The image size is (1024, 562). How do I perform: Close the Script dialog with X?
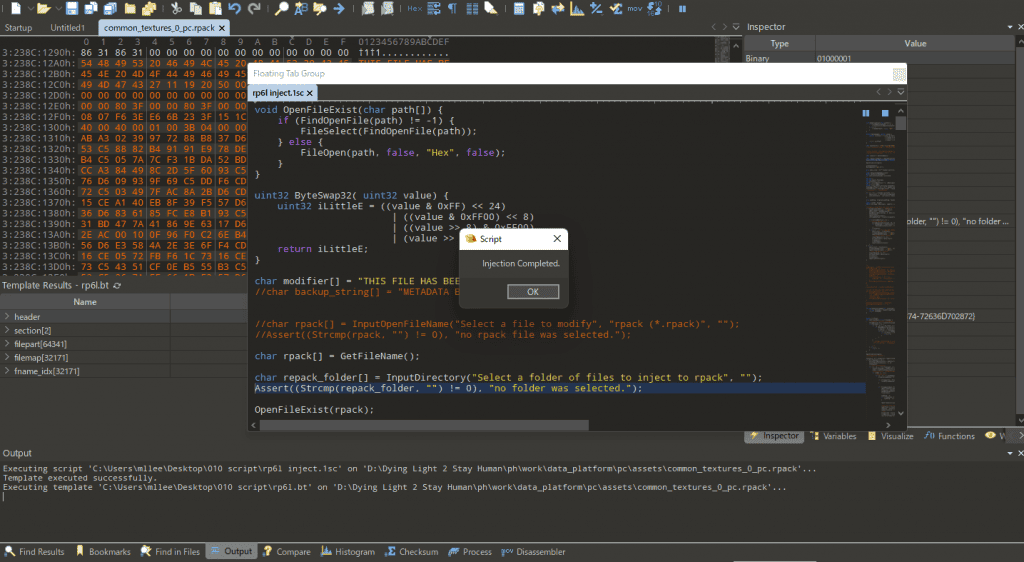(x=557, y=239)
